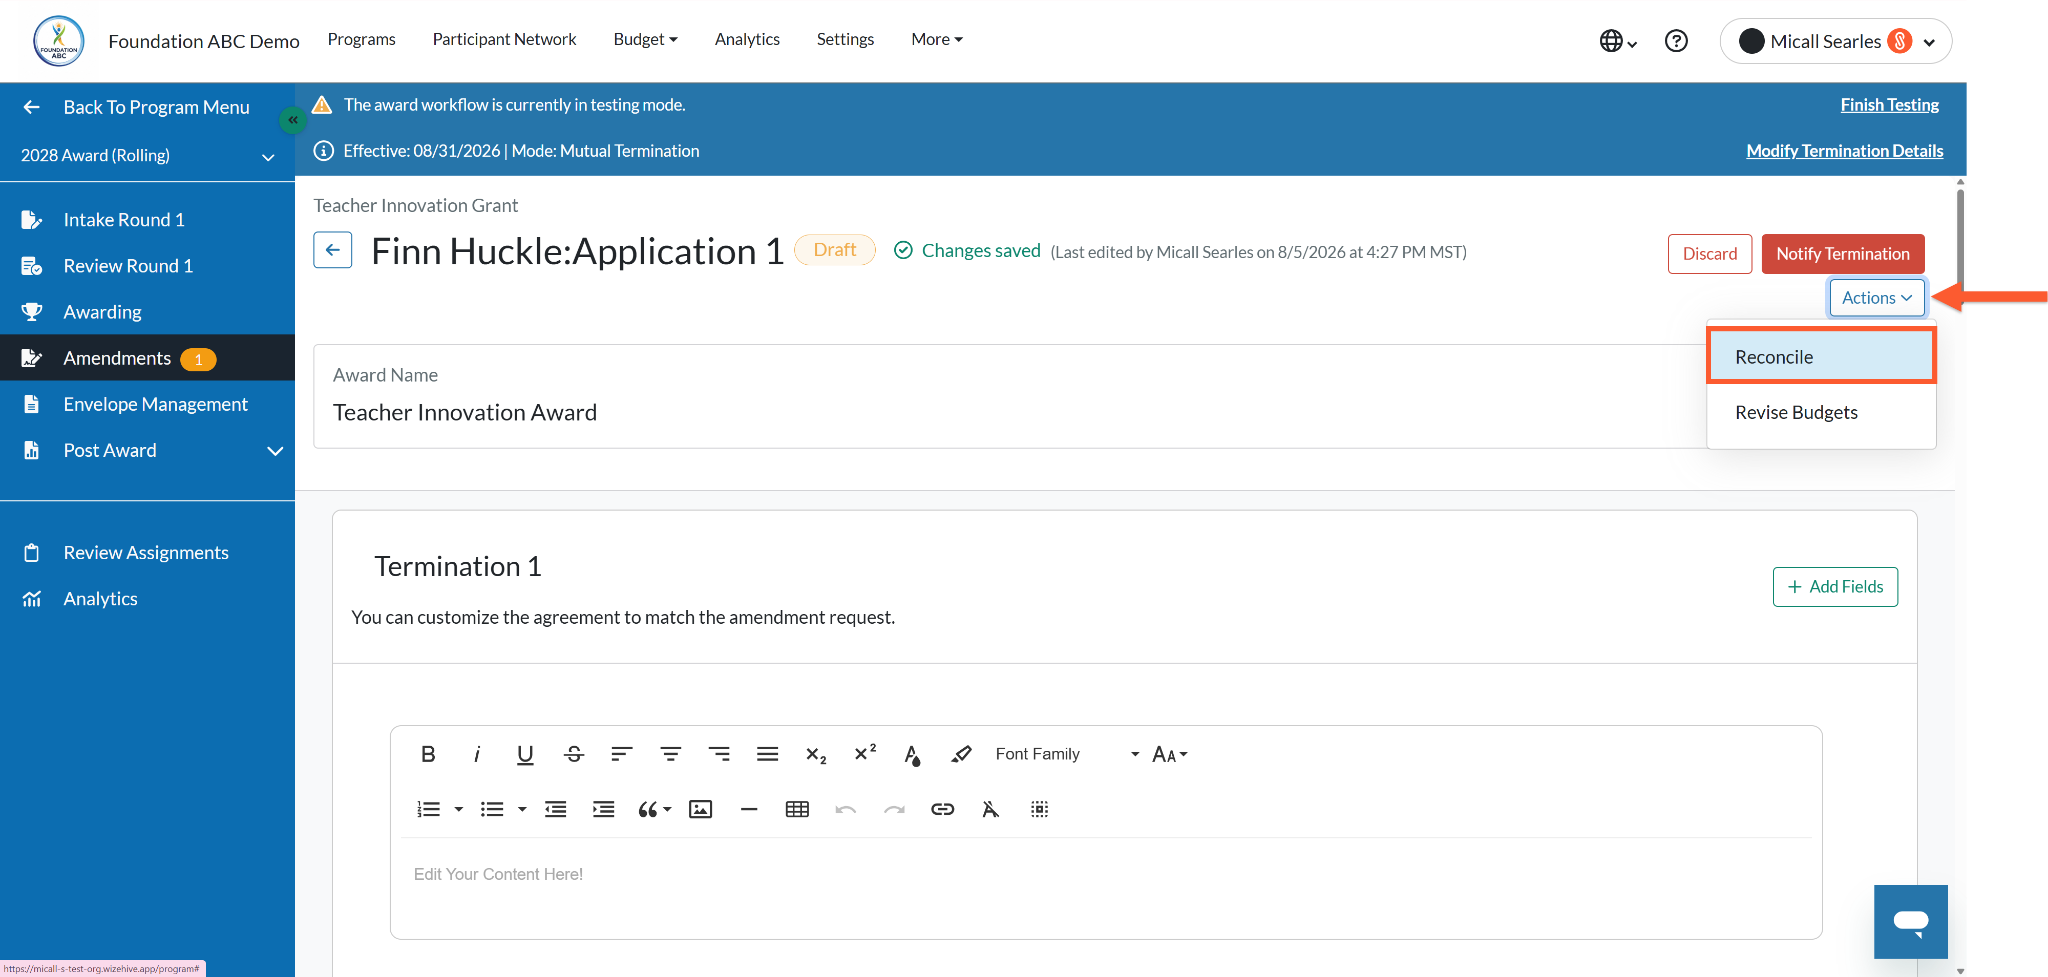The height and width of the screenshot is (977, 2048).
Task: Open the background highlight color tool
Action: point(961,754)
